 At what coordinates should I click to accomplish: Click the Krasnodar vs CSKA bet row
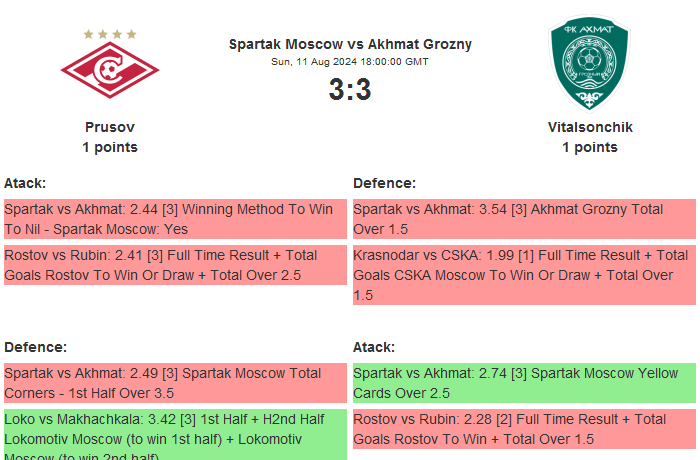[x=524, y=274]
